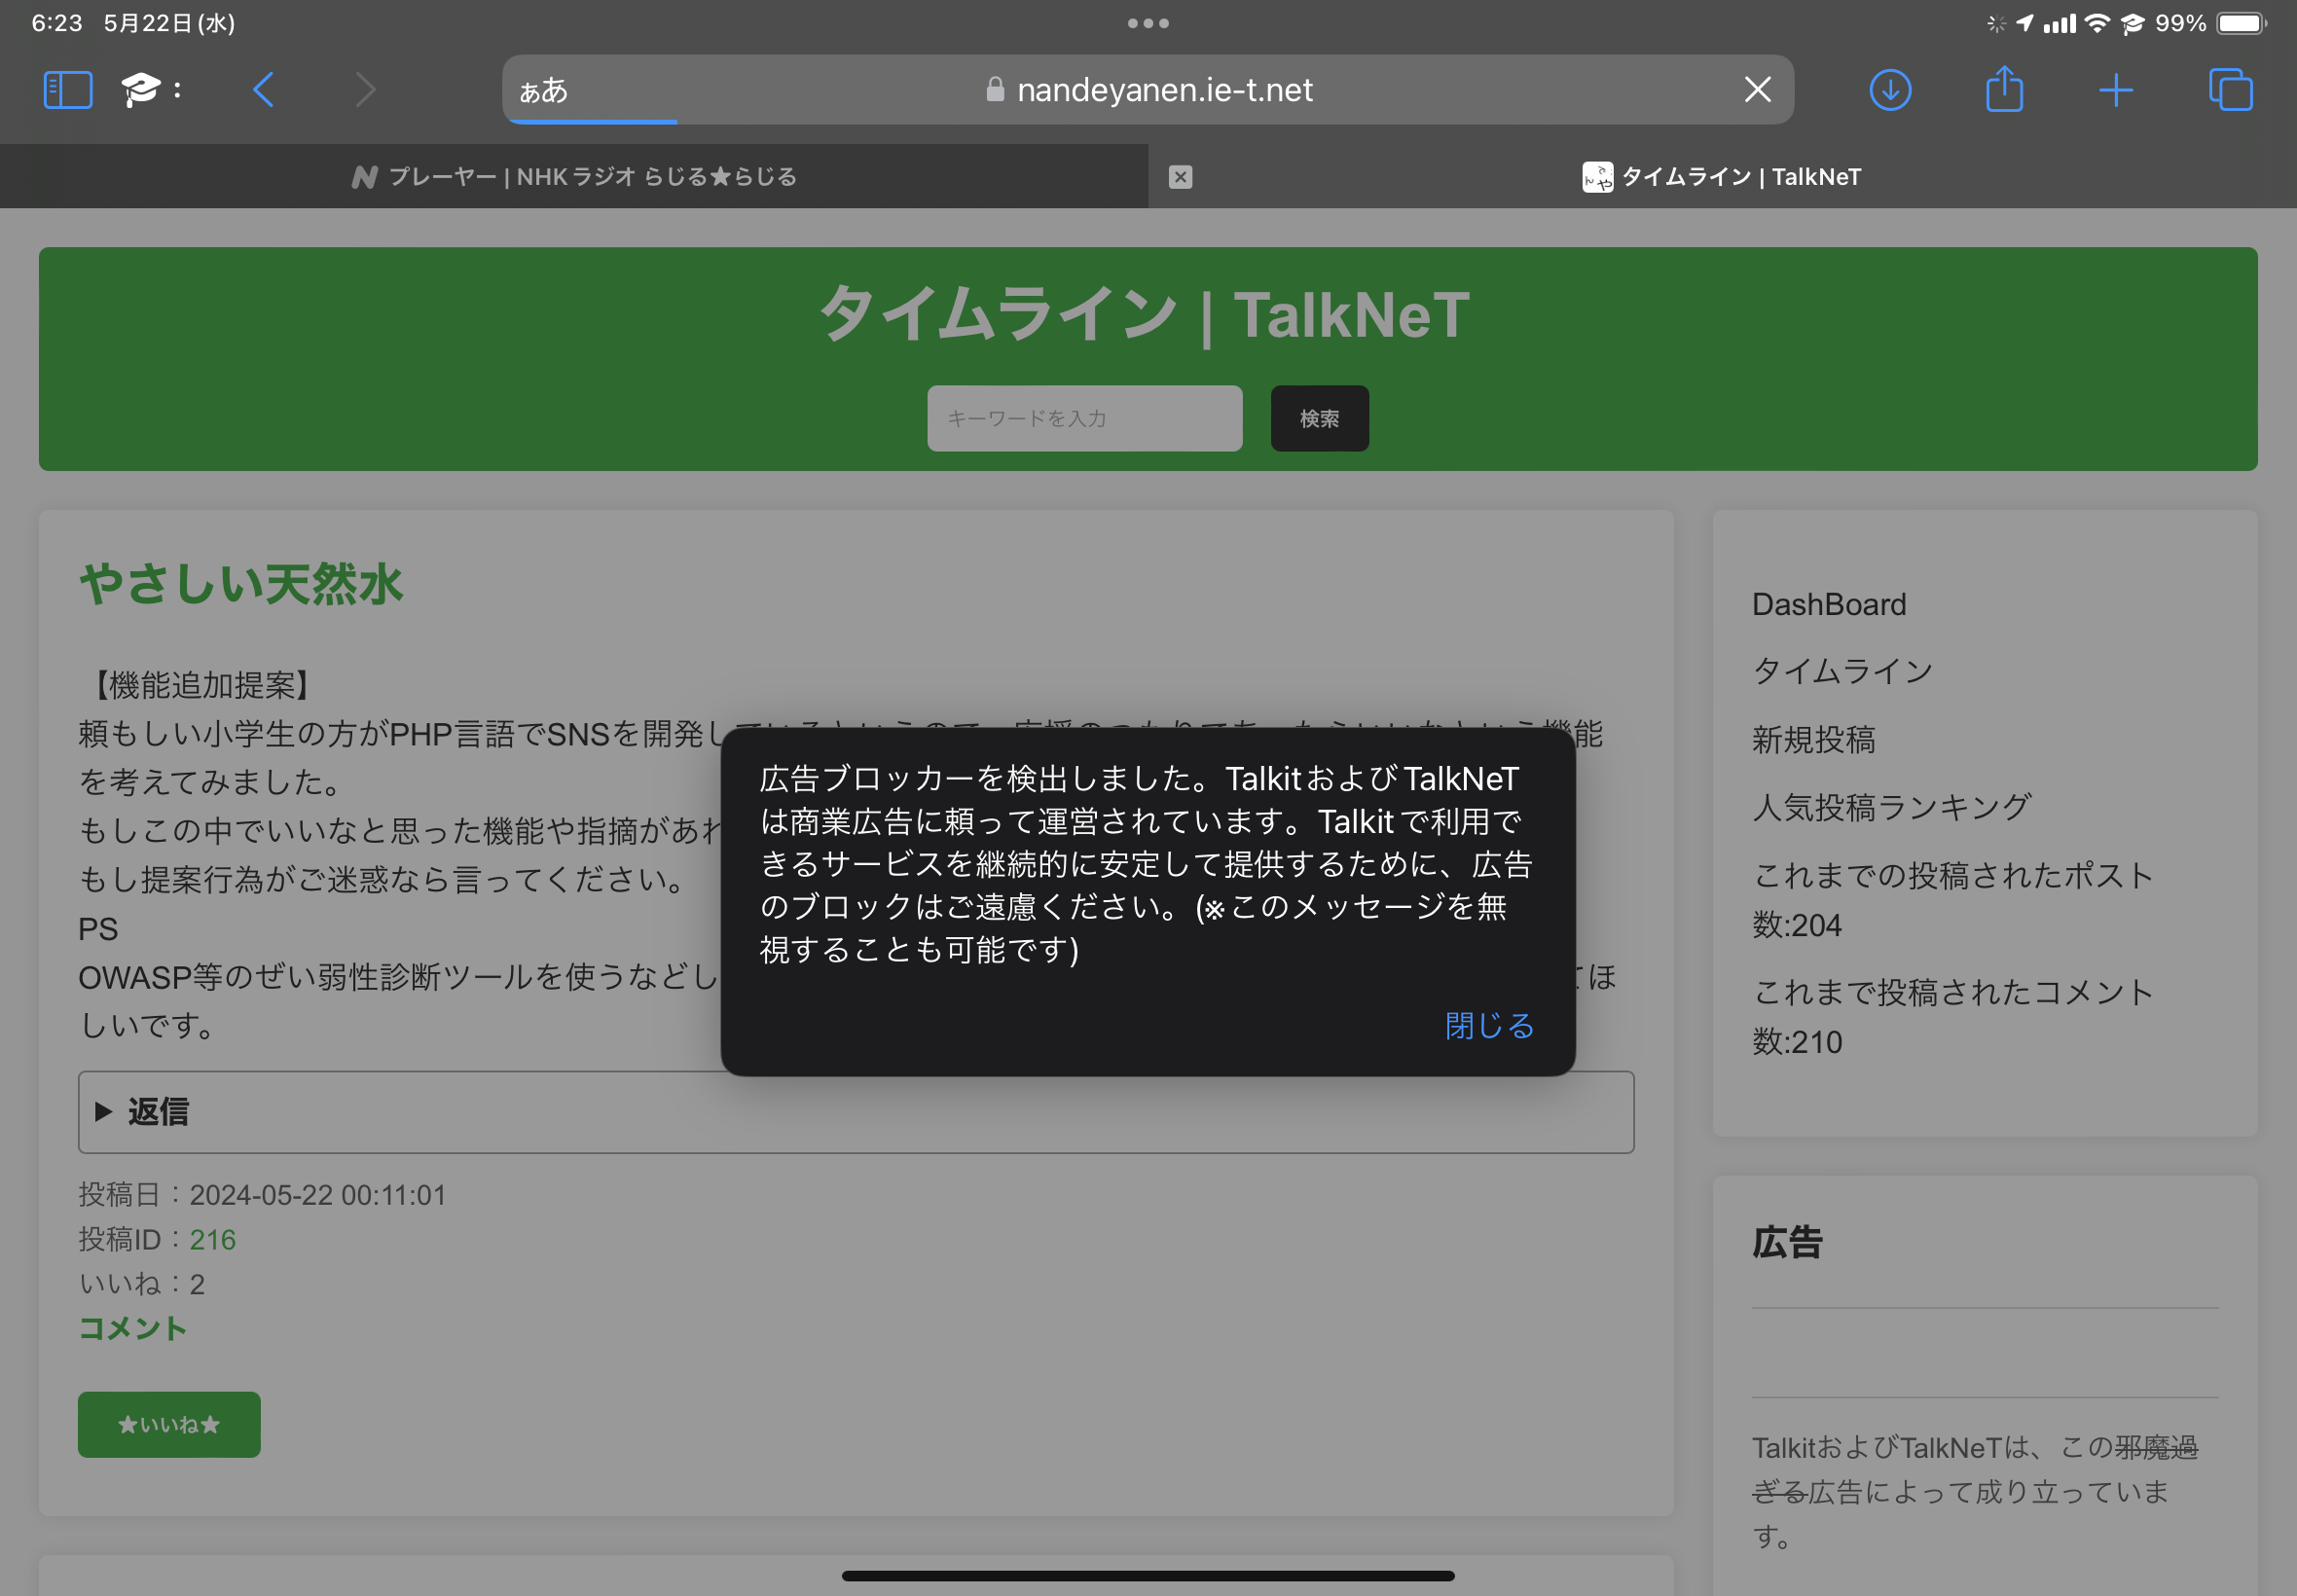Click the タイムライン | TalkNeT page heading
This screenshot has height=1596, width=2297.
point(1145,314)
